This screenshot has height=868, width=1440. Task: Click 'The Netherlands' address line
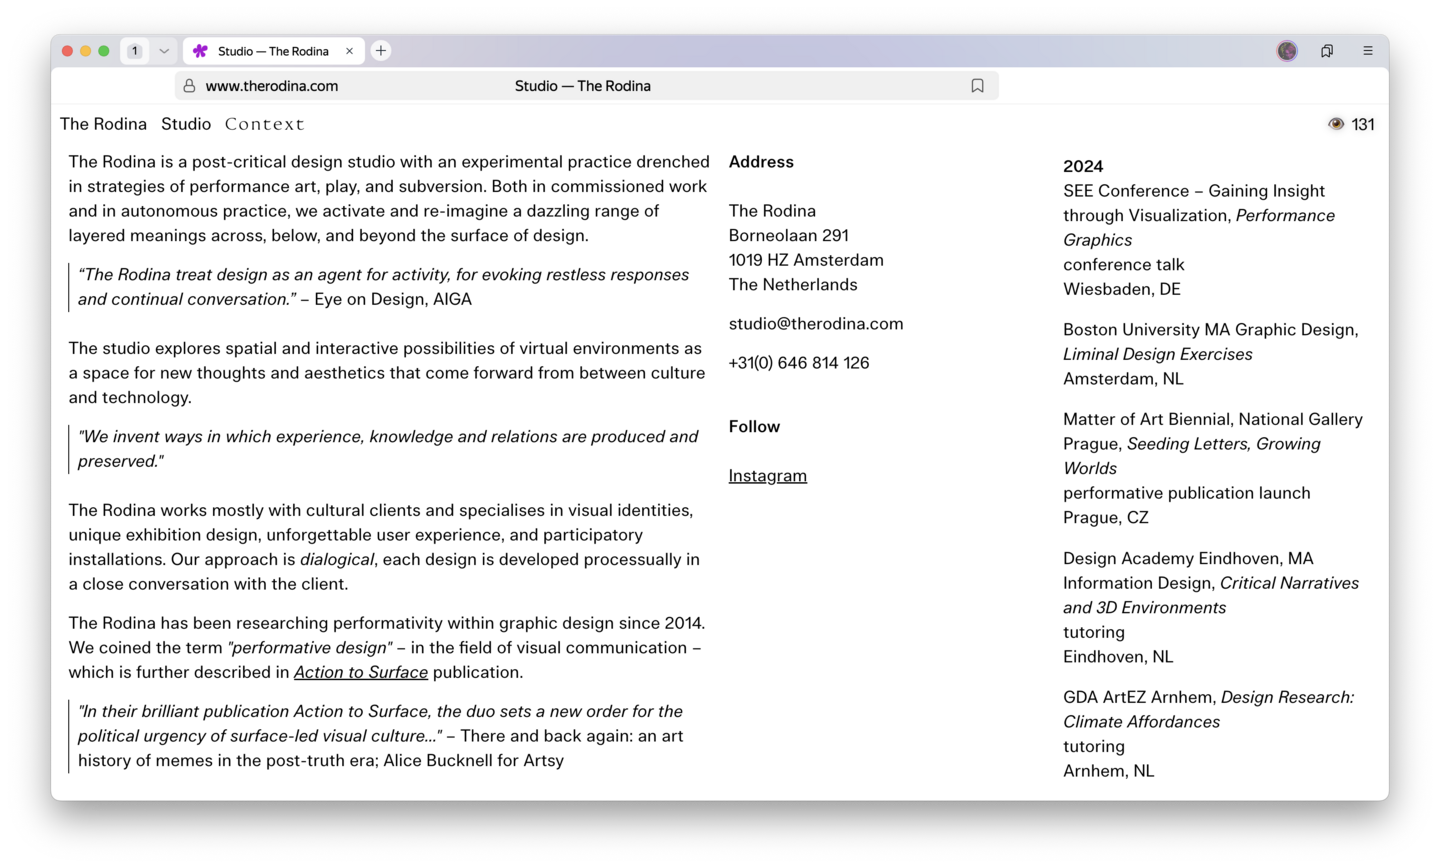pyautogui.click(x=793, y=285)
